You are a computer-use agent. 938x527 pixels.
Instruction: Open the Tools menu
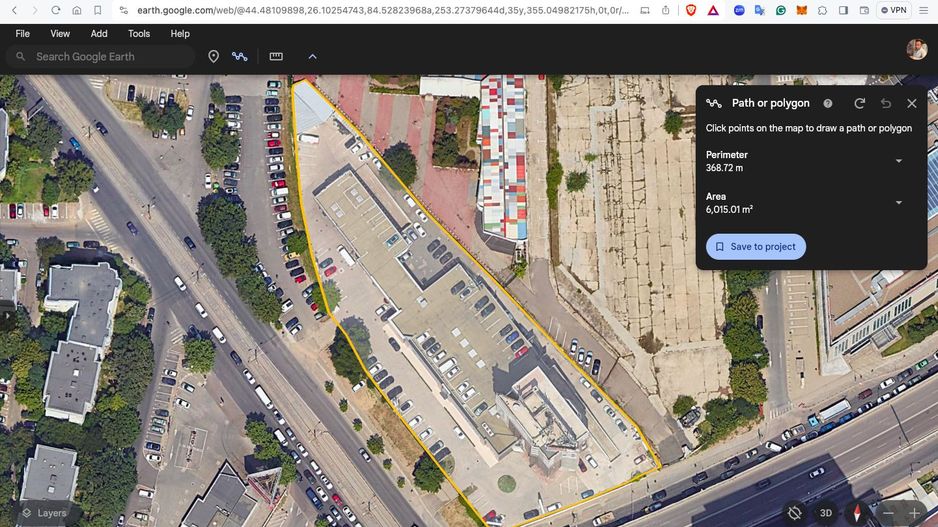[x=139, y=33]
